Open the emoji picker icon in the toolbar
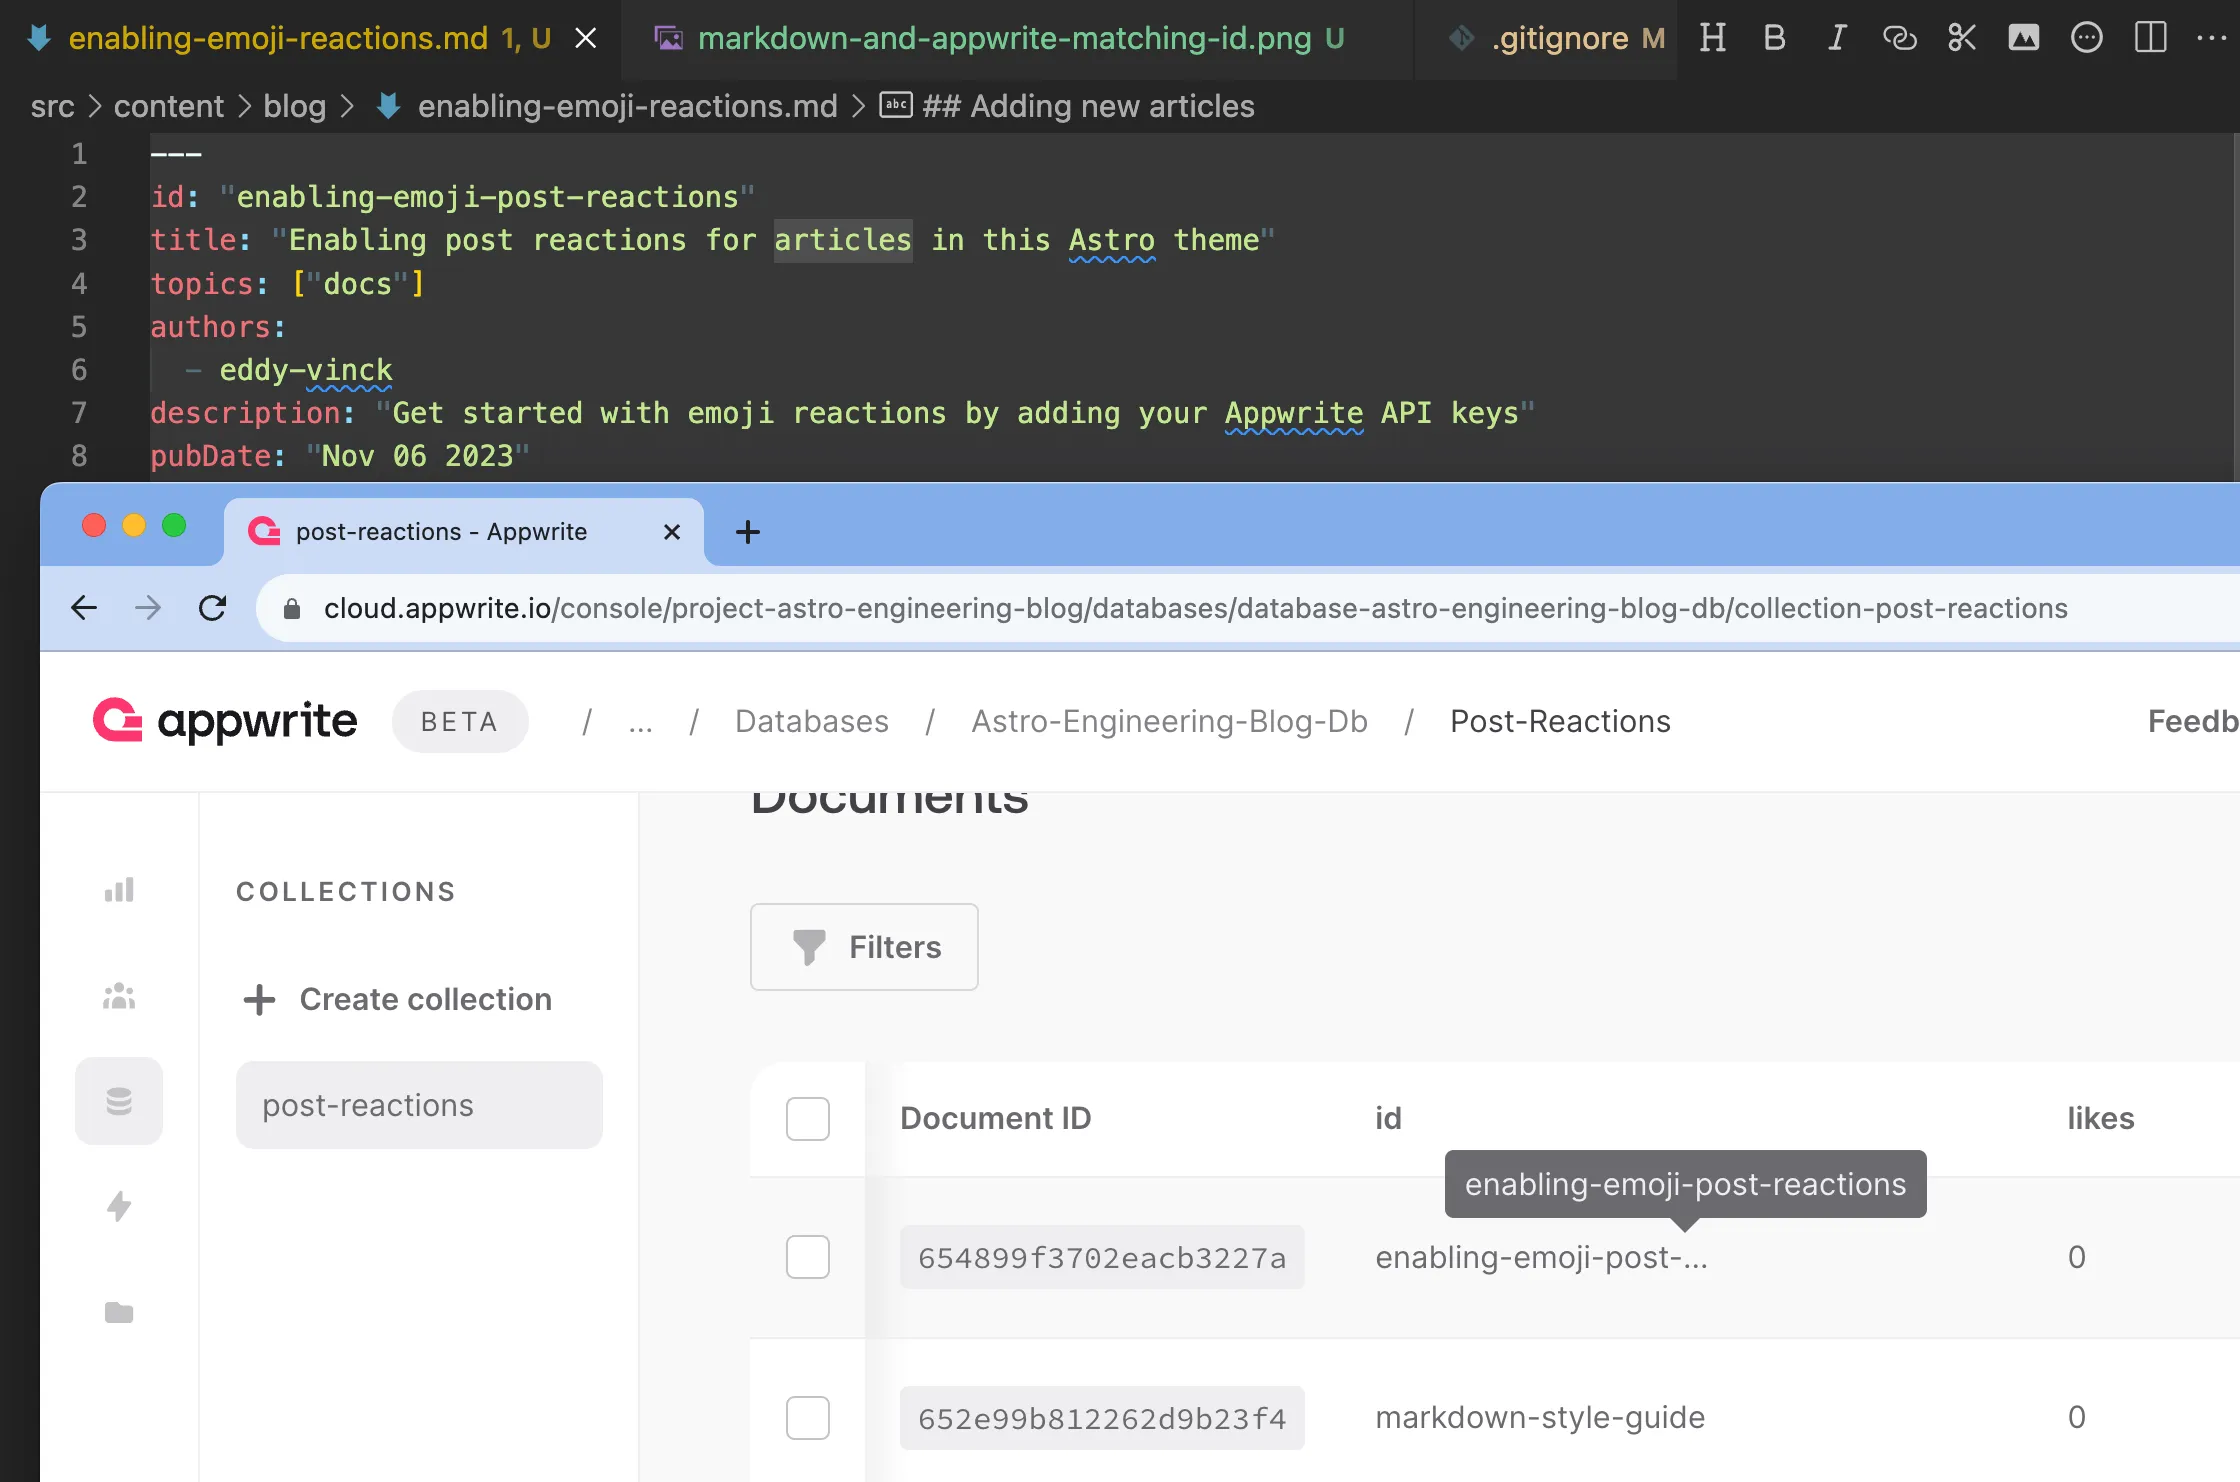This screenshot has width=2240, height=1482. (x=2087, y=38)
